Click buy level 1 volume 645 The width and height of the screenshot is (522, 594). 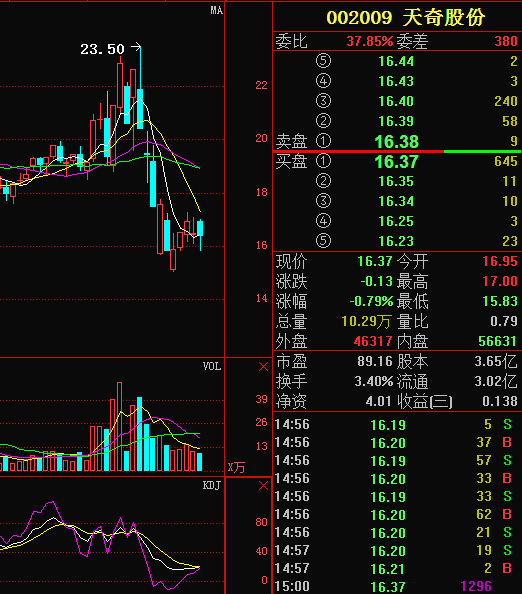506,161
